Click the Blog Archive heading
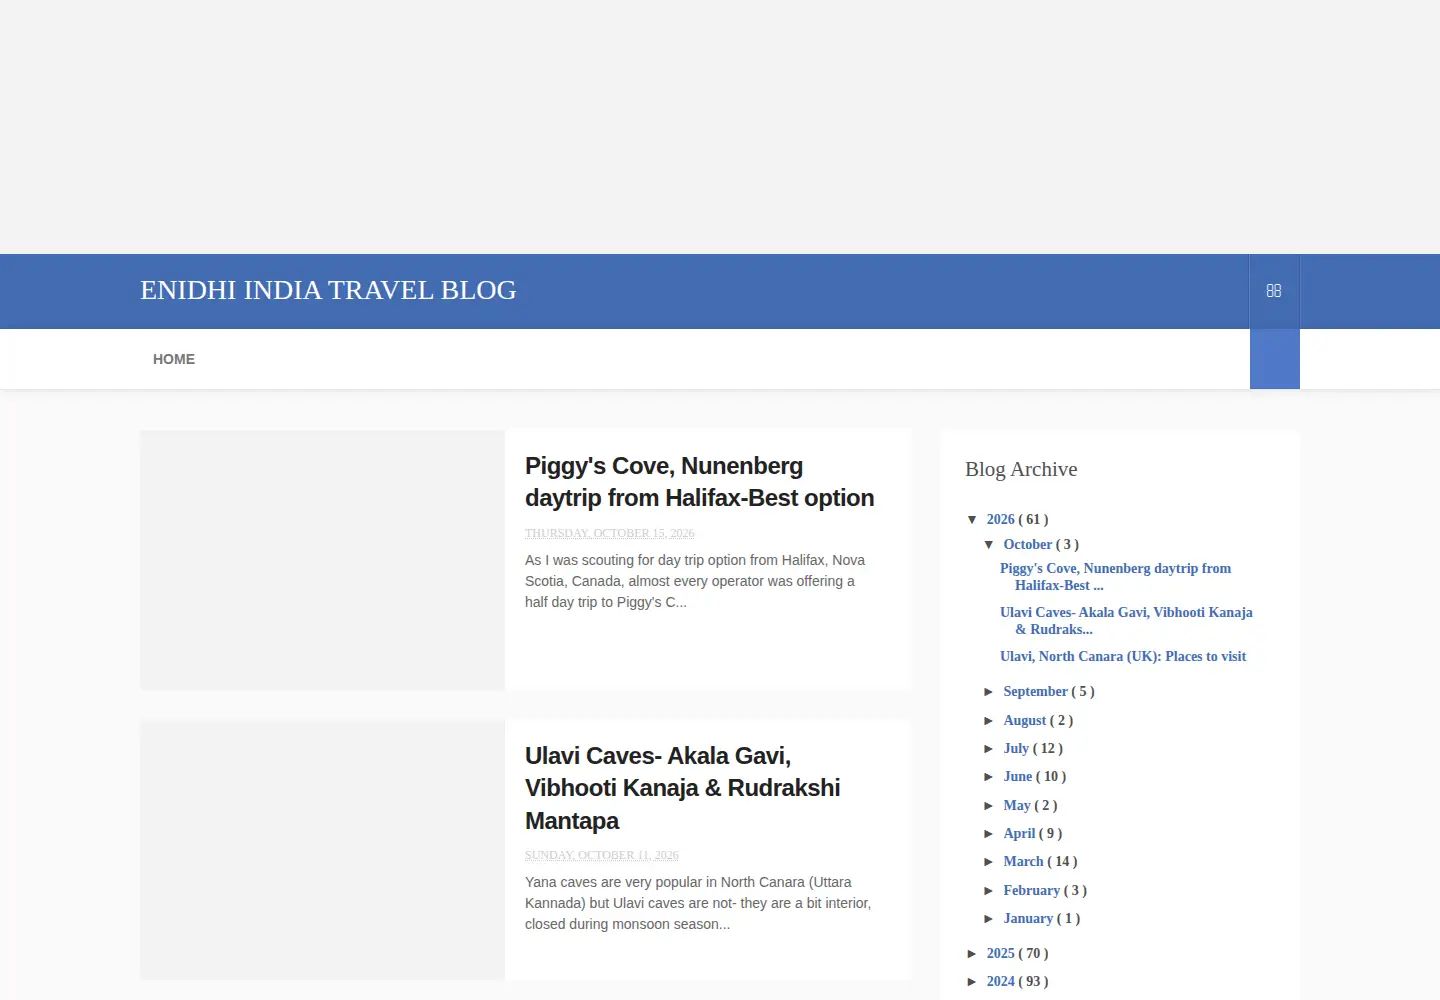1440x1000 pixels. [x=1021, y=469]
